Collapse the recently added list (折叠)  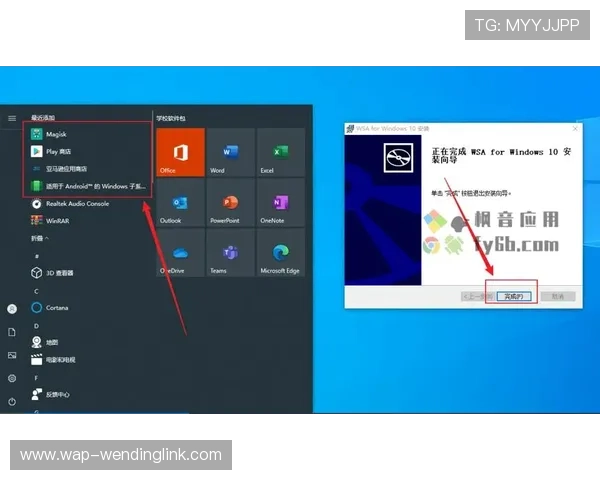pos(40,238)
